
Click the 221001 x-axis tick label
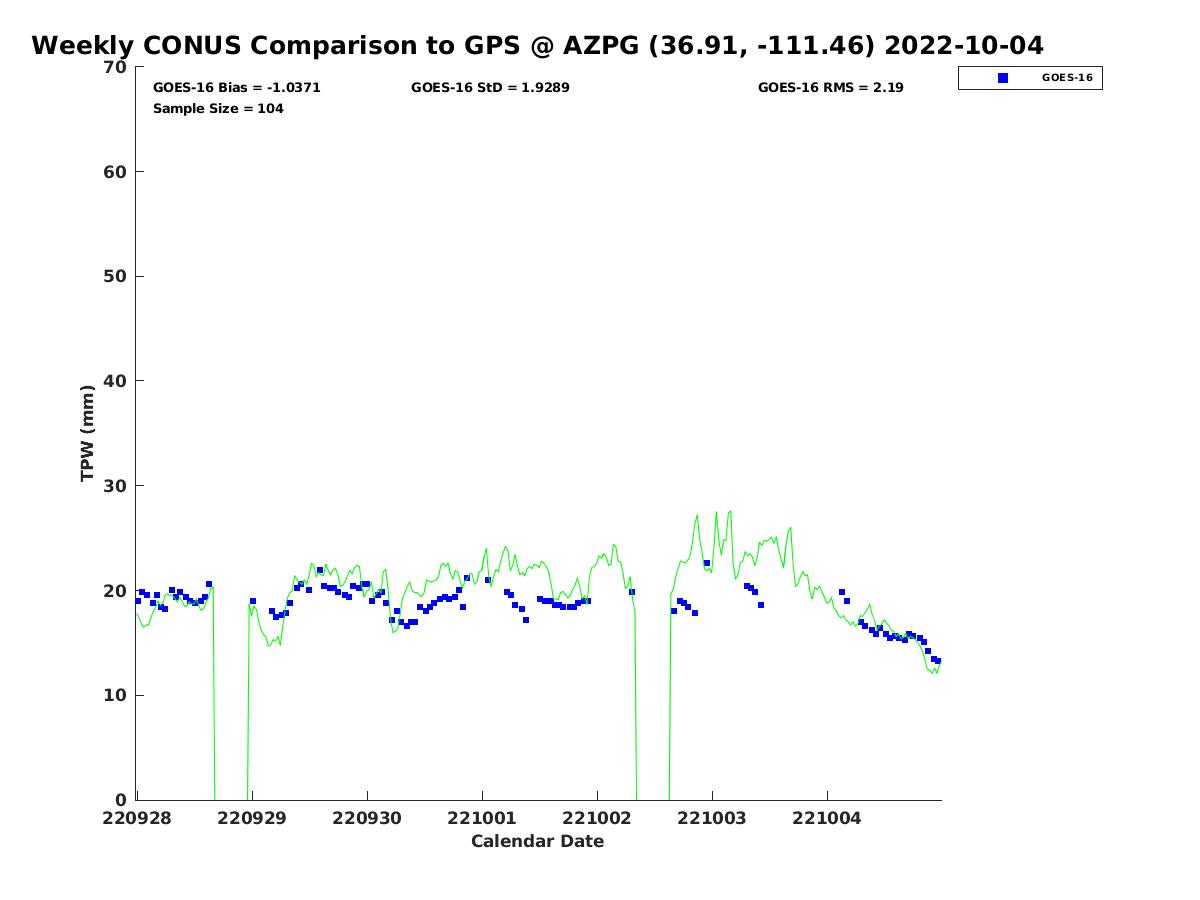(x=482, y=818)
